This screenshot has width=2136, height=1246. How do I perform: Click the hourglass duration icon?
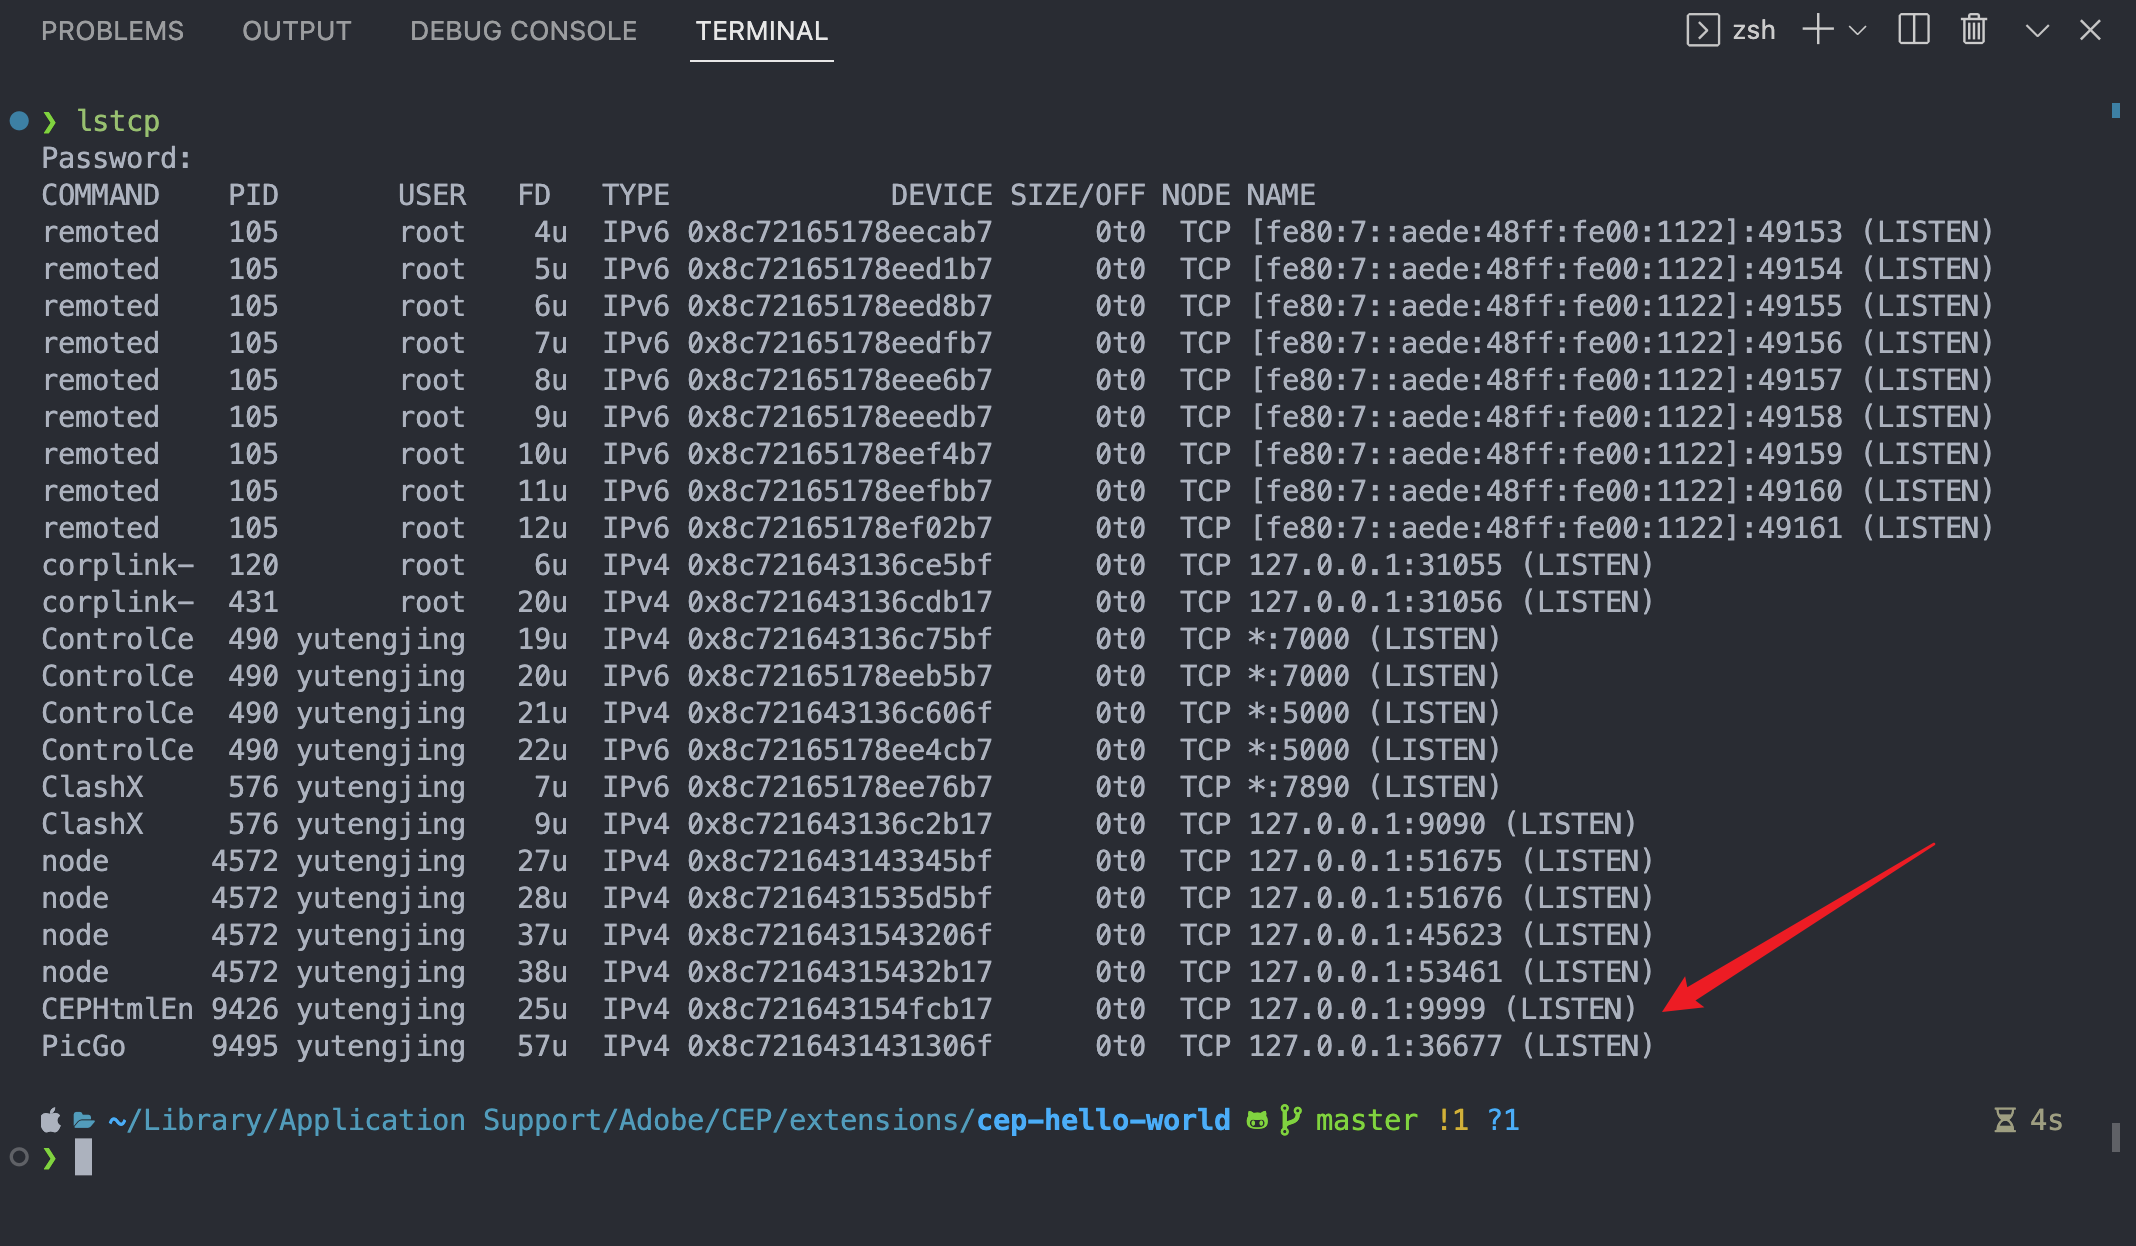2004,1120
